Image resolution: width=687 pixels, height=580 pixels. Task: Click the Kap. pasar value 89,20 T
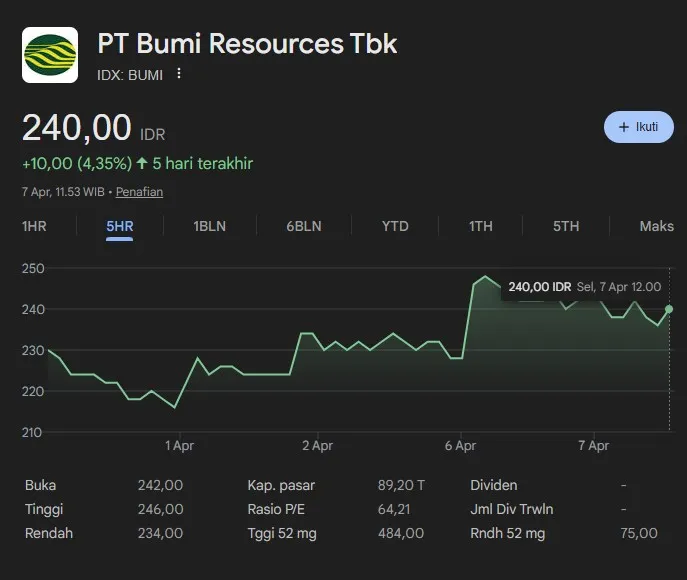click(401, 485)
